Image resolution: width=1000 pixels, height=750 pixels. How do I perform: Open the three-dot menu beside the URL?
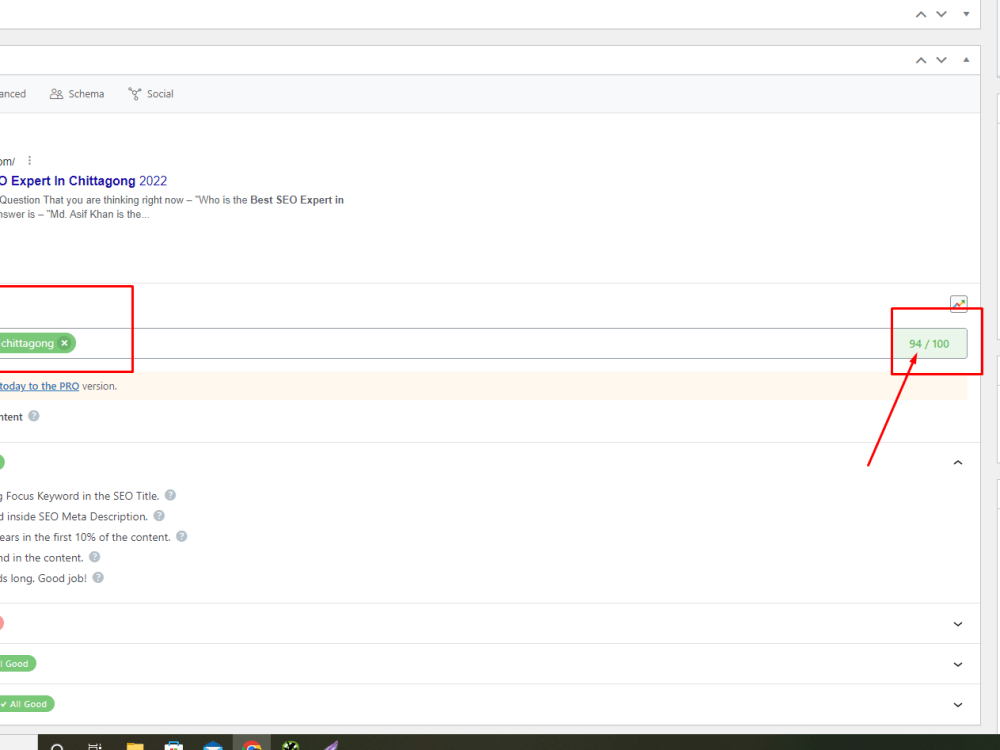(29, 161)
